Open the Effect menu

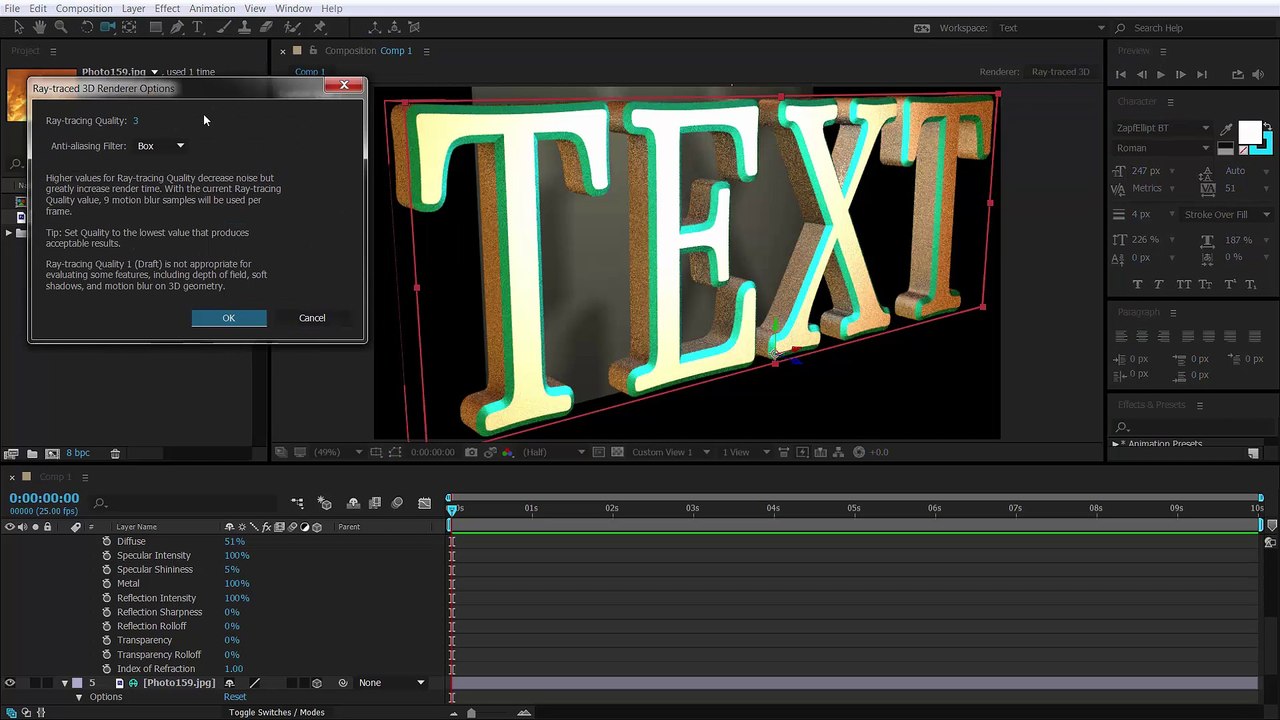(x=167, y=8)
